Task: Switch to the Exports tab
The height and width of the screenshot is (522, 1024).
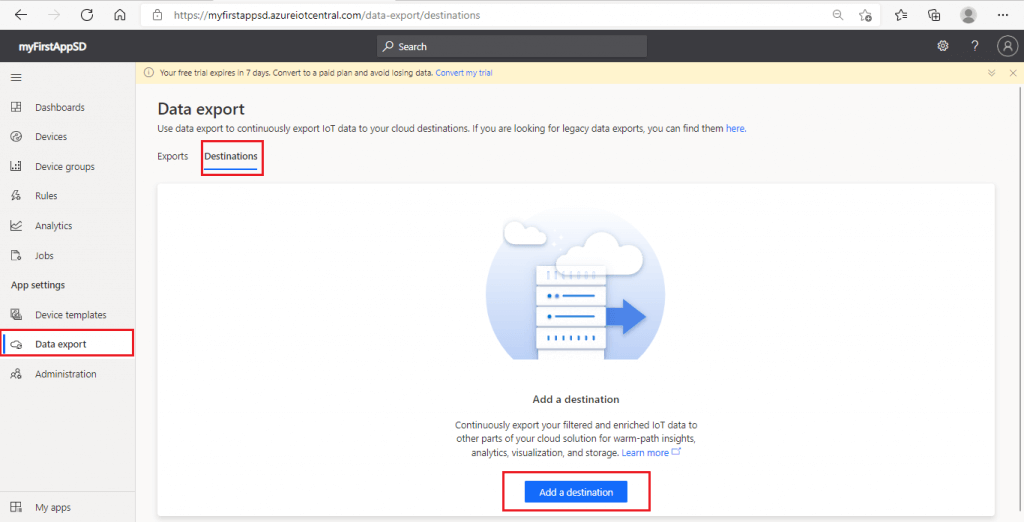Action: pos(173,157)
